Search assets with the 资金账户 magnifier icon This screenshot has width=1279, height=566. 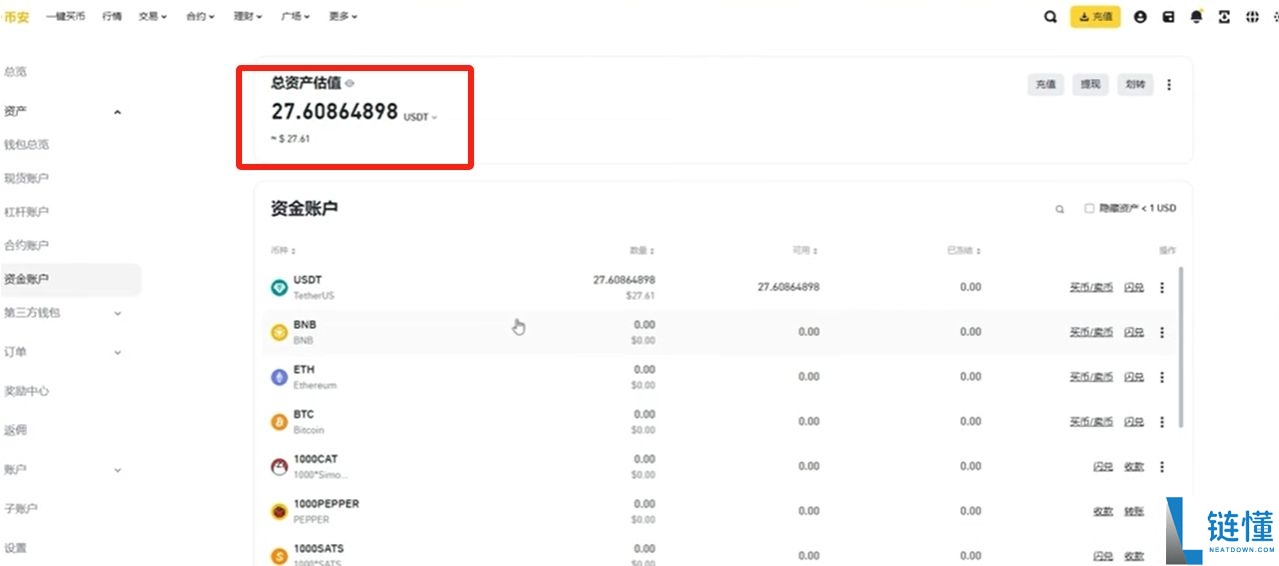coord(1060,209)
